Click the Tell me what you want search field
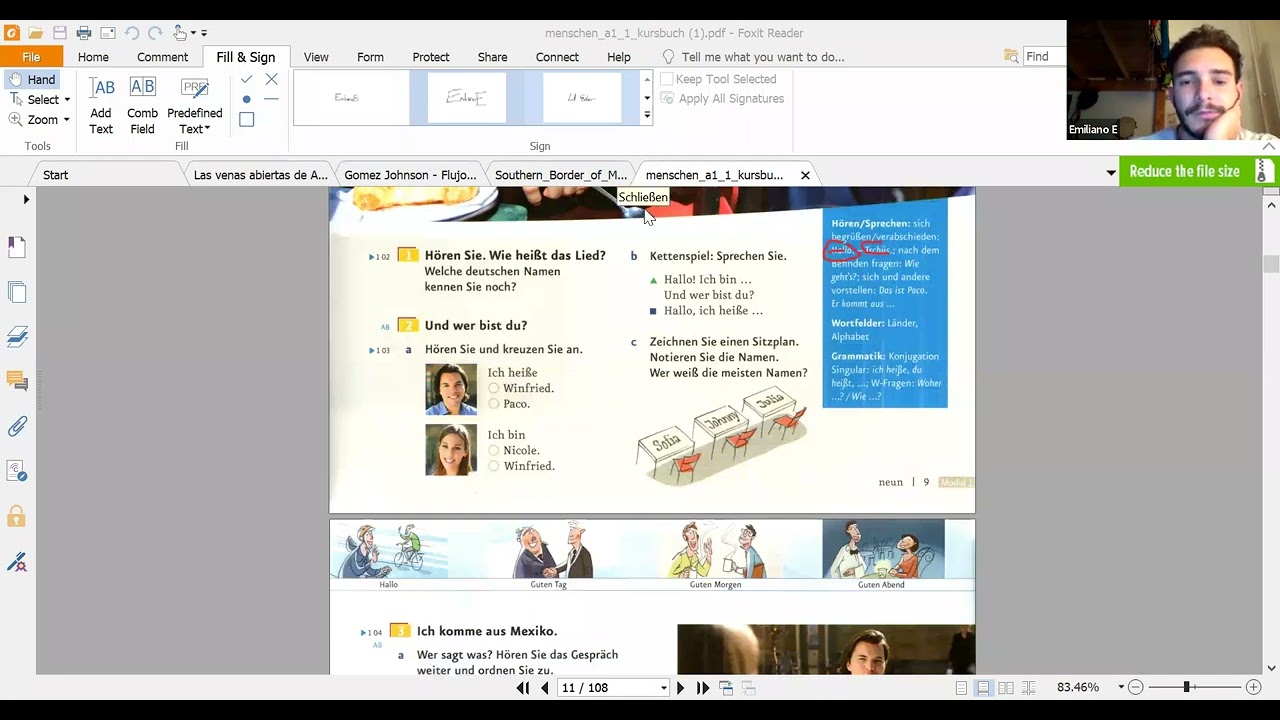The width and height of the screenshot is (1280, 720). tap(762, 57)
